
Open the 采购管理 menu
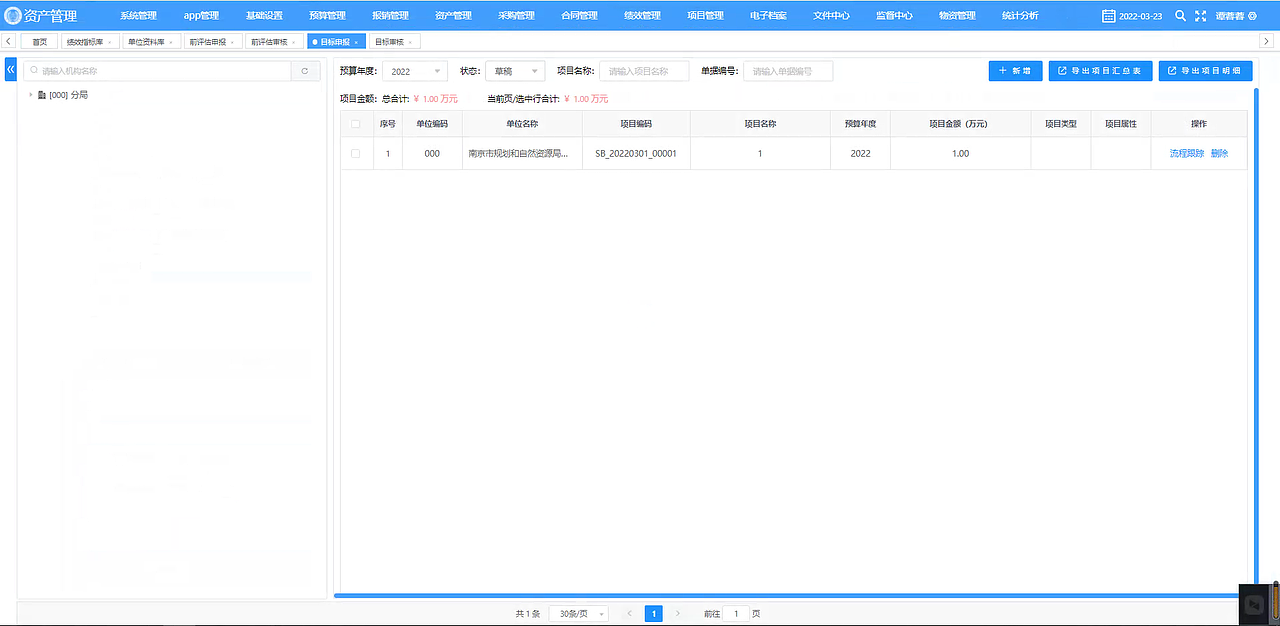tap(516, 16)
